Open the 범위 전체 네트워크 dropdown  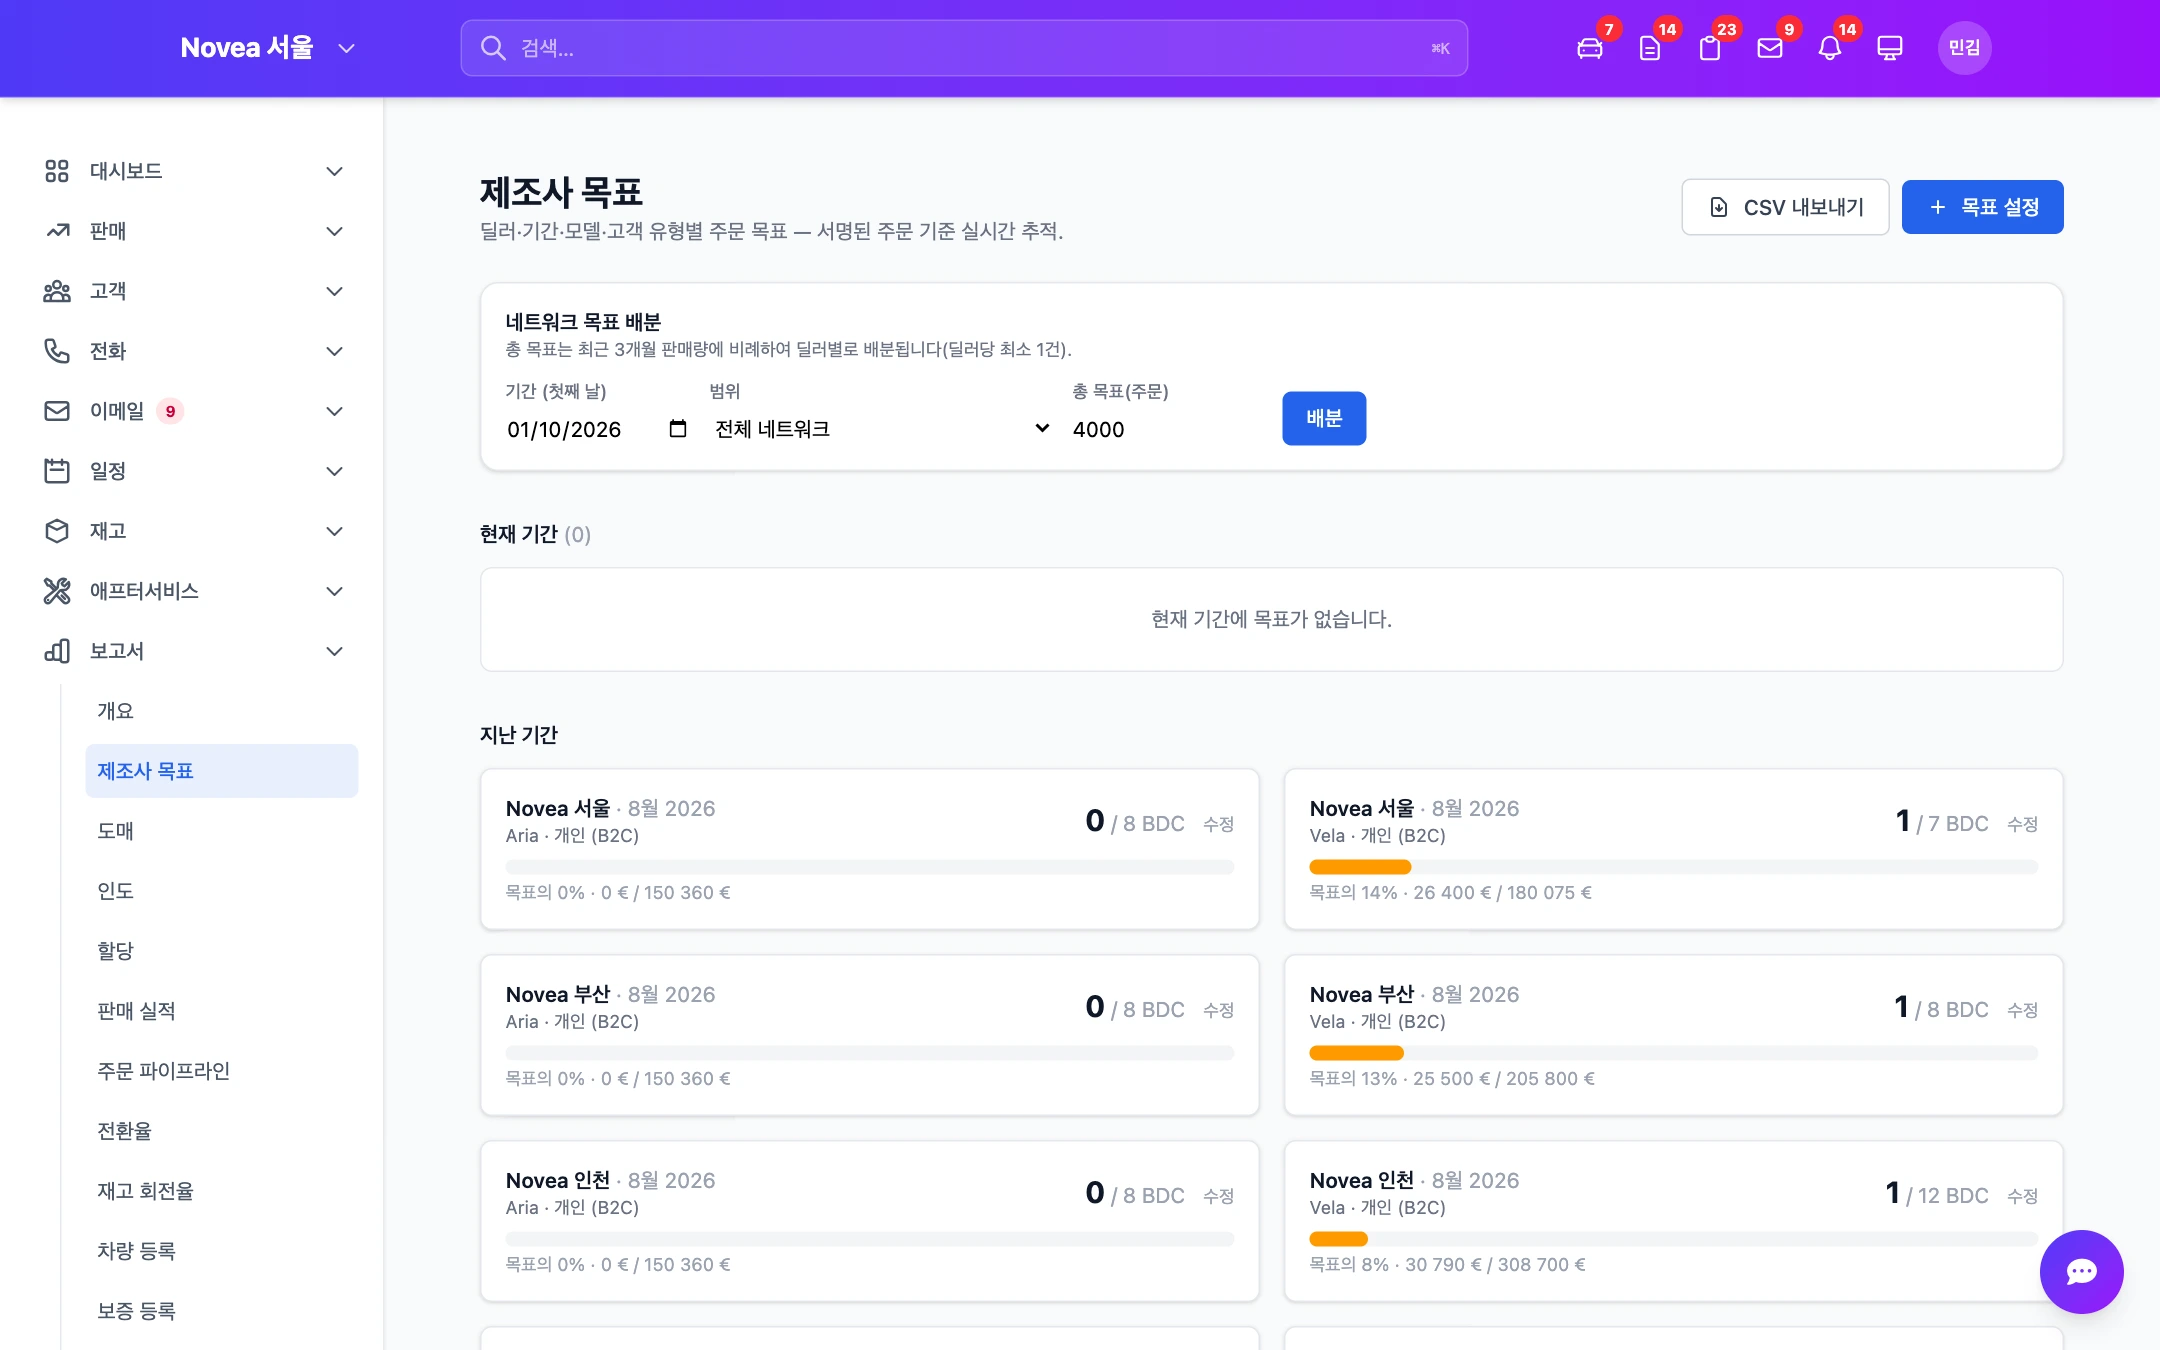click(881, 429)
